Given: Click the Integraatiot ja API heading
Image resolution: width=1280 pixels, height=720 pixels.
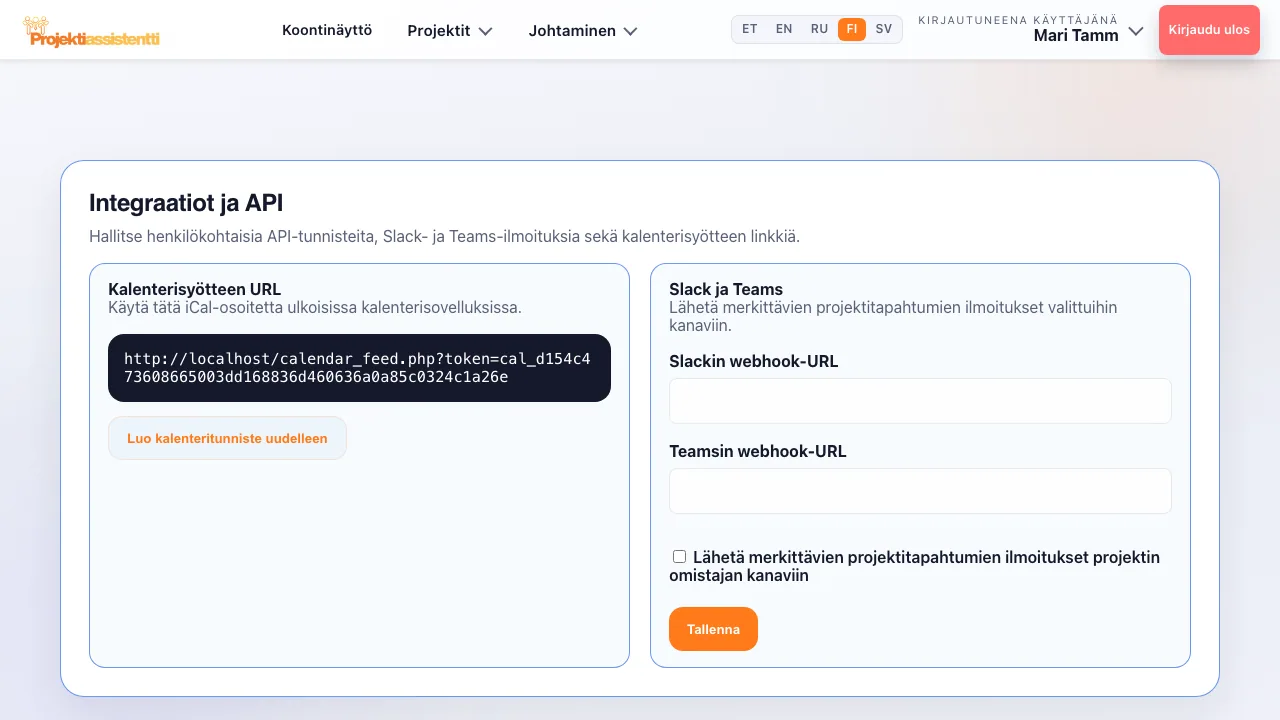Looking at the screenshot, I should [x=186, y=203].
